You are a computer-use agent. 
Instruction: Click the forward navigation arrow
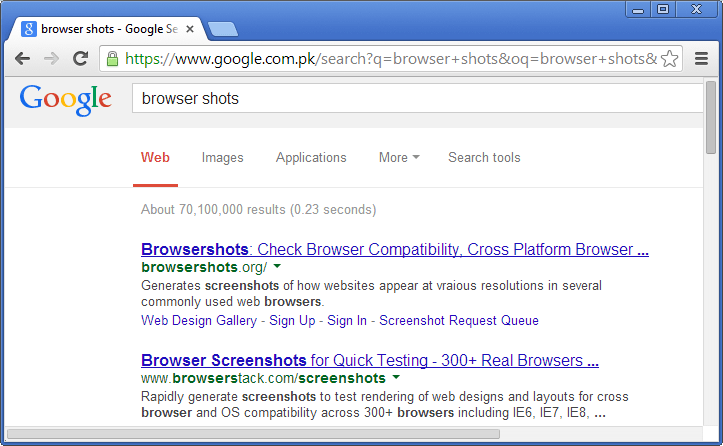(51, 59)
